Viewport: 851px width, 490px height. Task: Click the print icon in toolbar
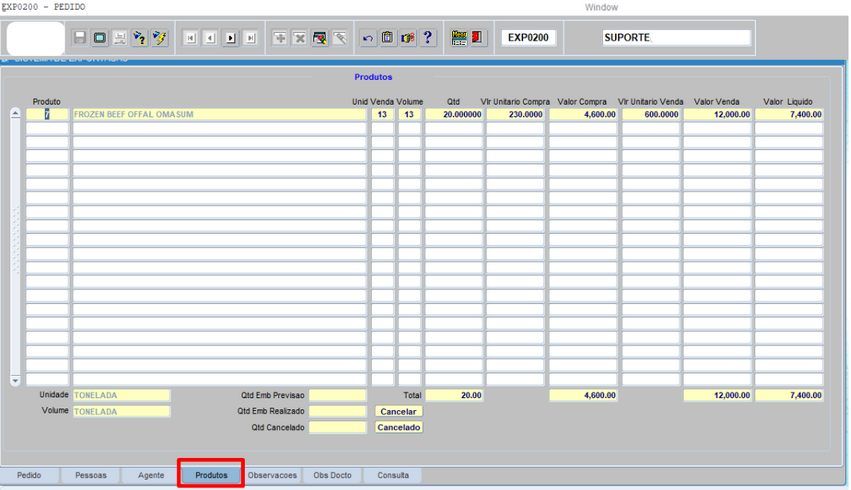(120, 38)
